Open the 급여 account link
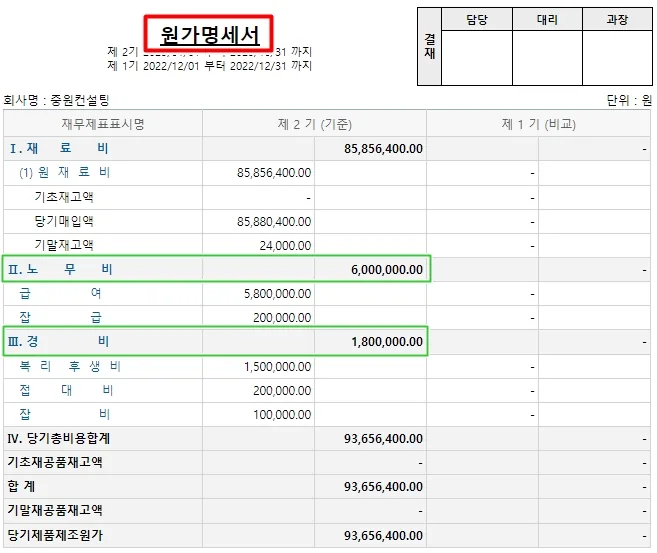This screenshot has height=553, width=657. pos(60,293)
